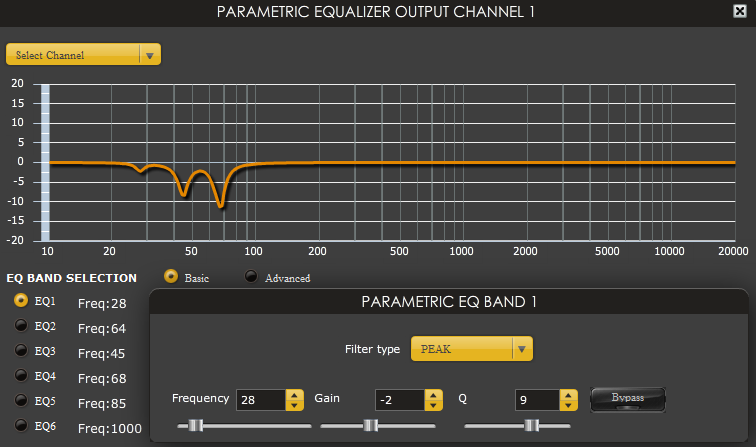
Task: Click the Freq:1000 label for EQ6
Action: coord(110,429)
